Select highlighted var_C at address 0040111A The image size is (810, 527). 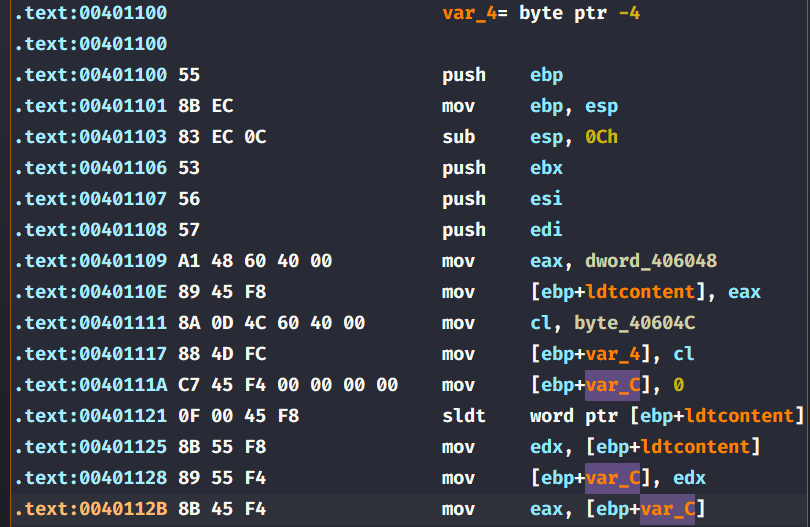612,385
